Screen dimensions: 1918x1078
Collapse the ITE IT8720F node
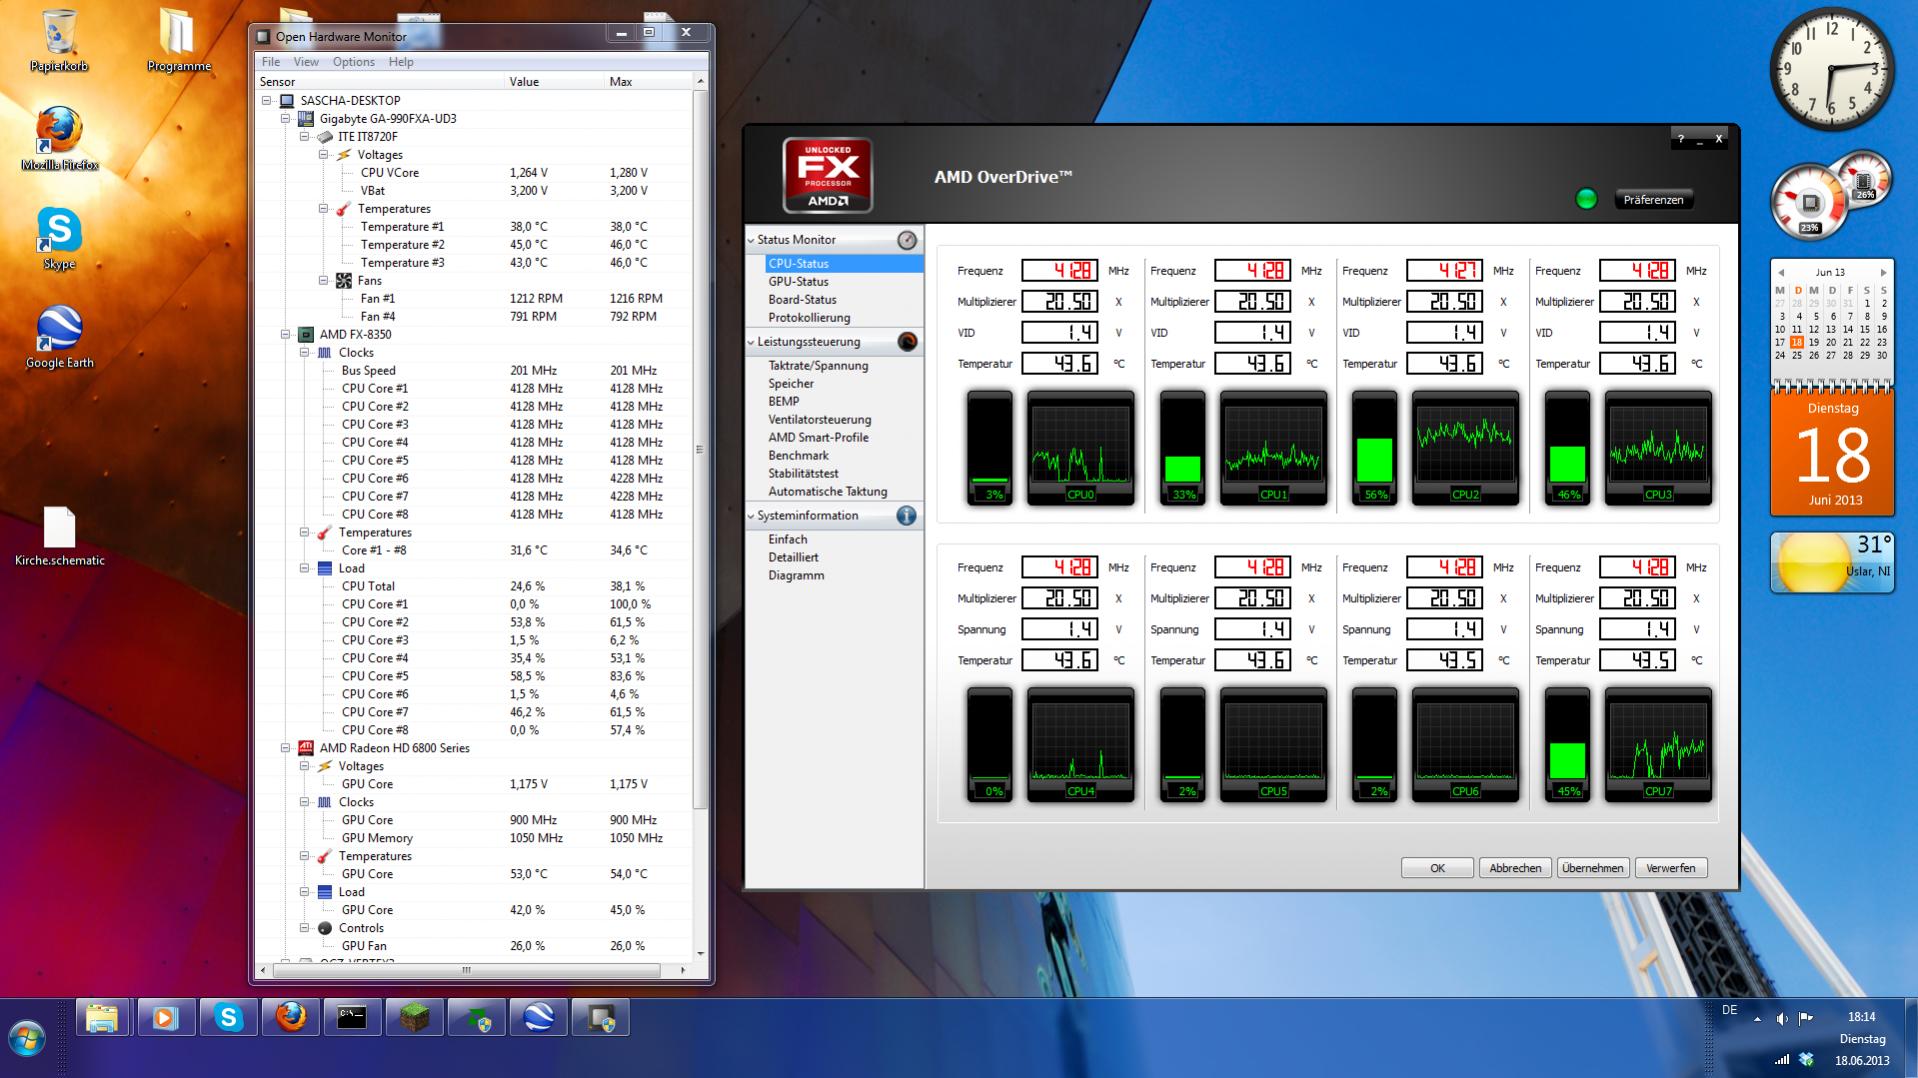[x=305, y=137]
